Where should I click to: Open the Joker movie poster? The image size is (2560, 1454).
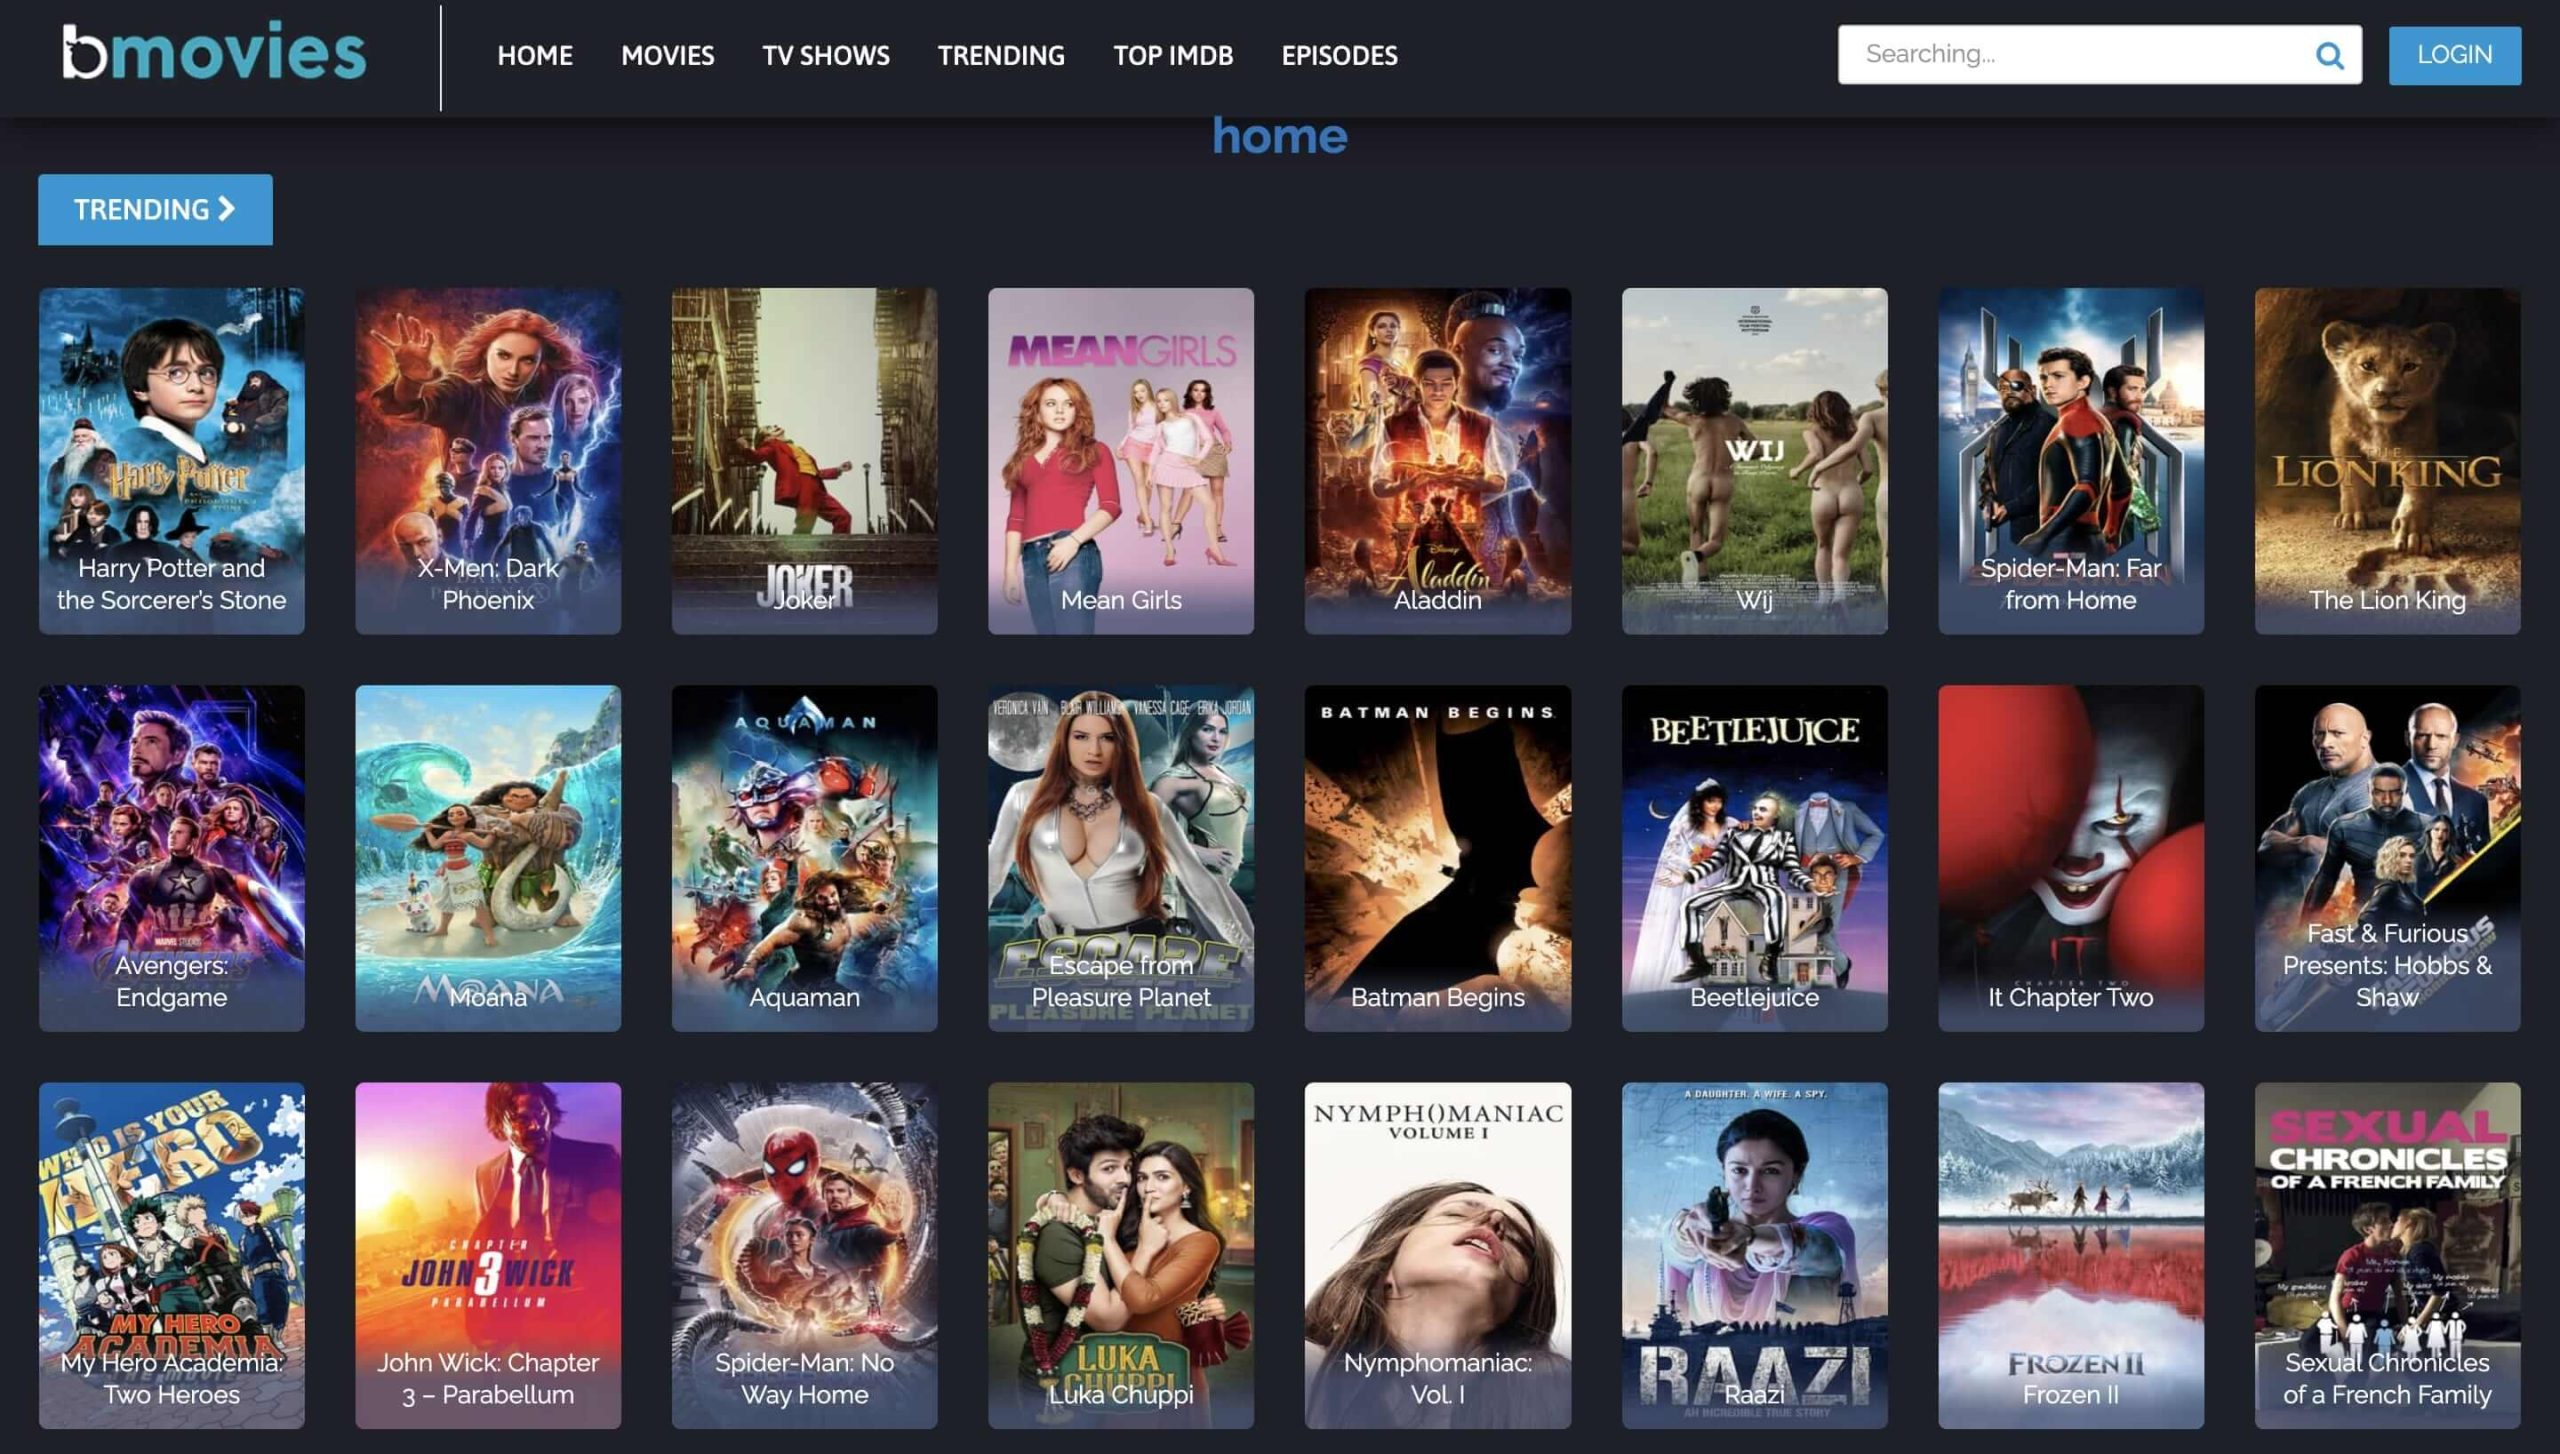click(x=804, y=460)
